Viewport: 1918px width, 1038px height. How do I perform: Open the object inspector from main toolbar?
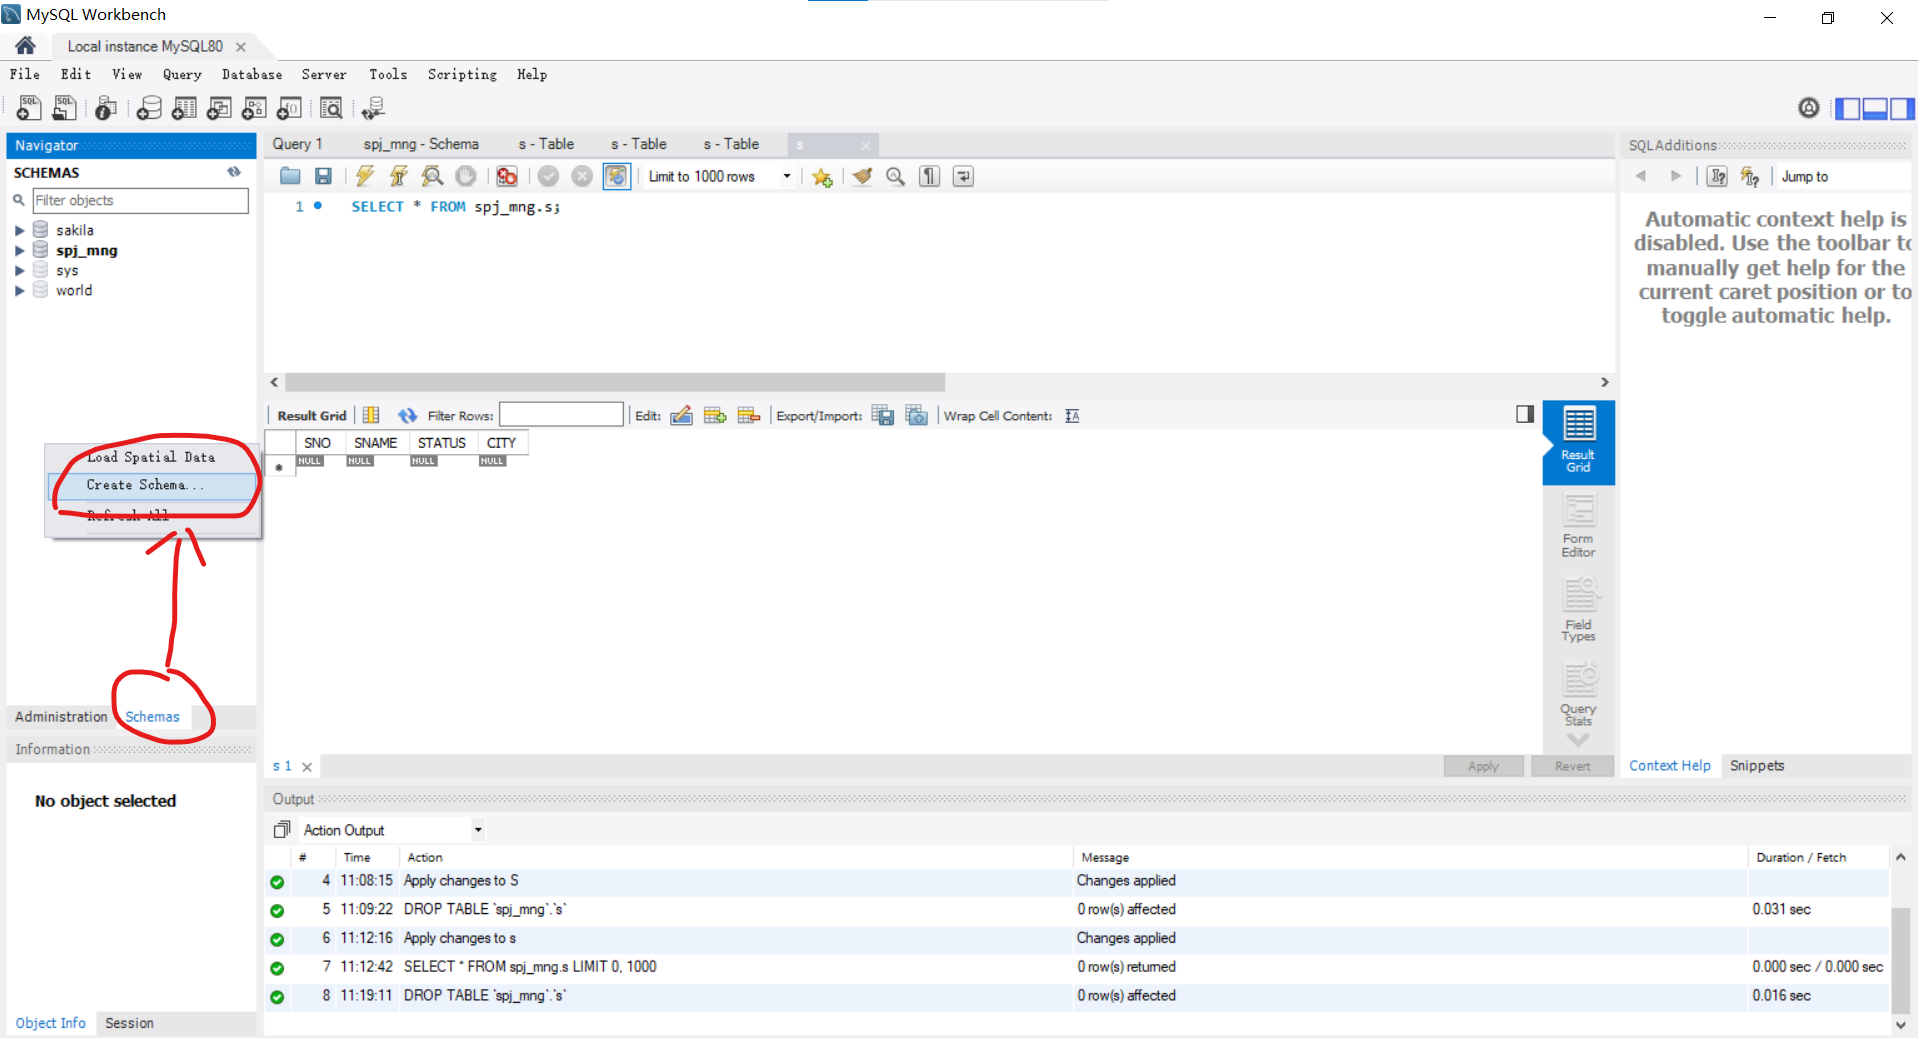106,108
